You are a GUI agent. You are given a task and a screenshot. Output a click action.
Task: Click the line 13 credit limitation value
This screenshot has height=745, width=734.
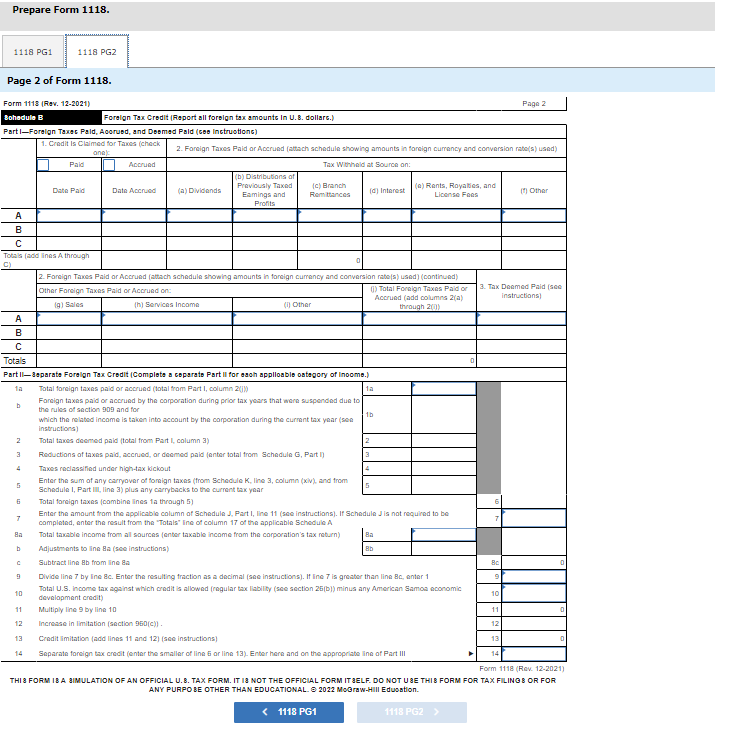coord(534,639)
